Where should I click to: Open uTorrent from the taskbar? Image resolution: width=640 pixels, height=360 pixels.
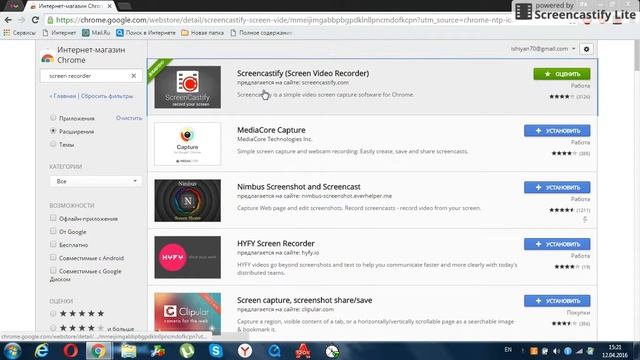187,351
